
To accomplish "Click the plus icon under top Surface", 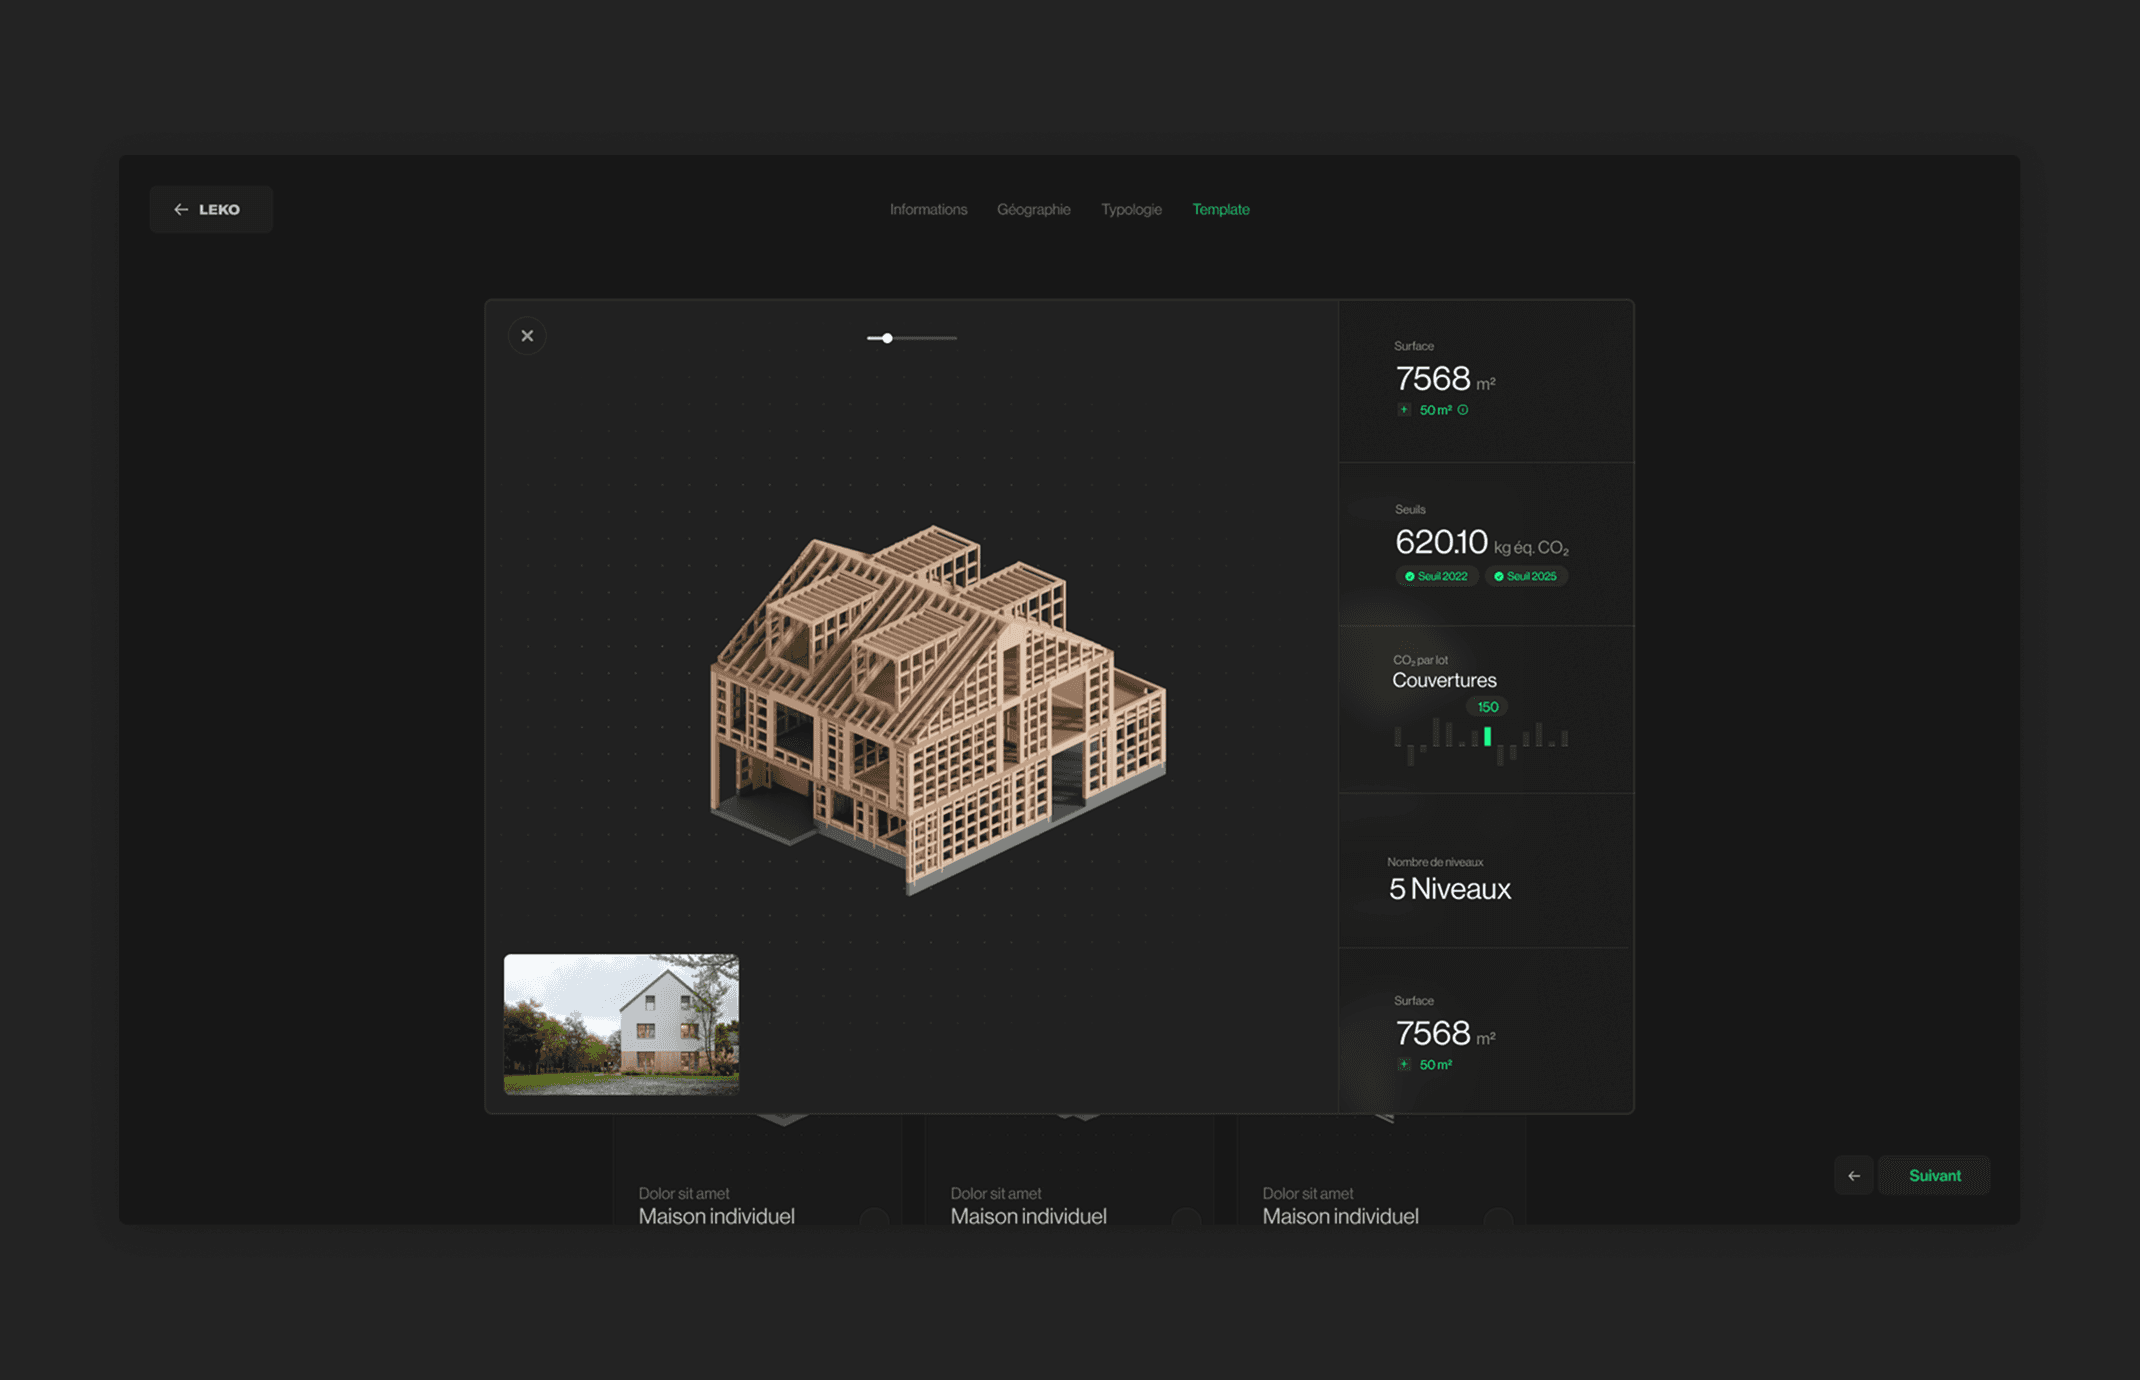I will [1404, 410].
